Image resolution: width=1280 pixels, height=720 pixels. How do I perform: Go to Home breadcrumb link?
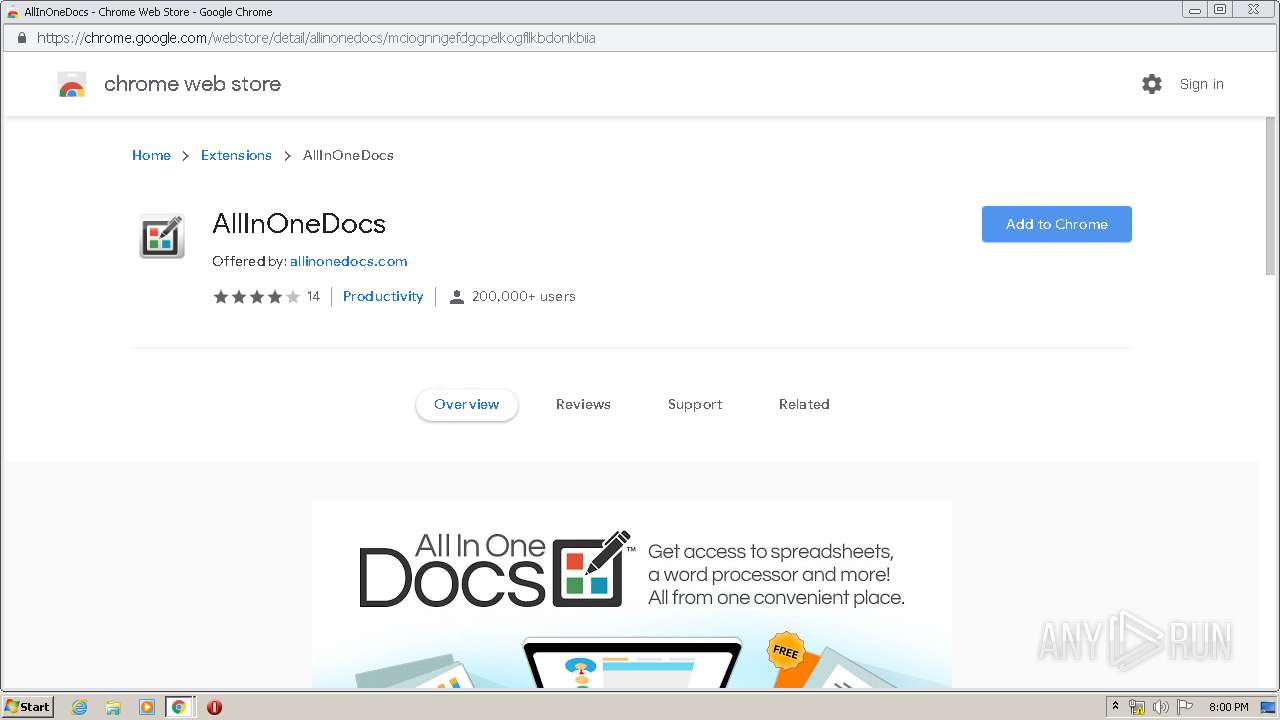click(151, 155)
